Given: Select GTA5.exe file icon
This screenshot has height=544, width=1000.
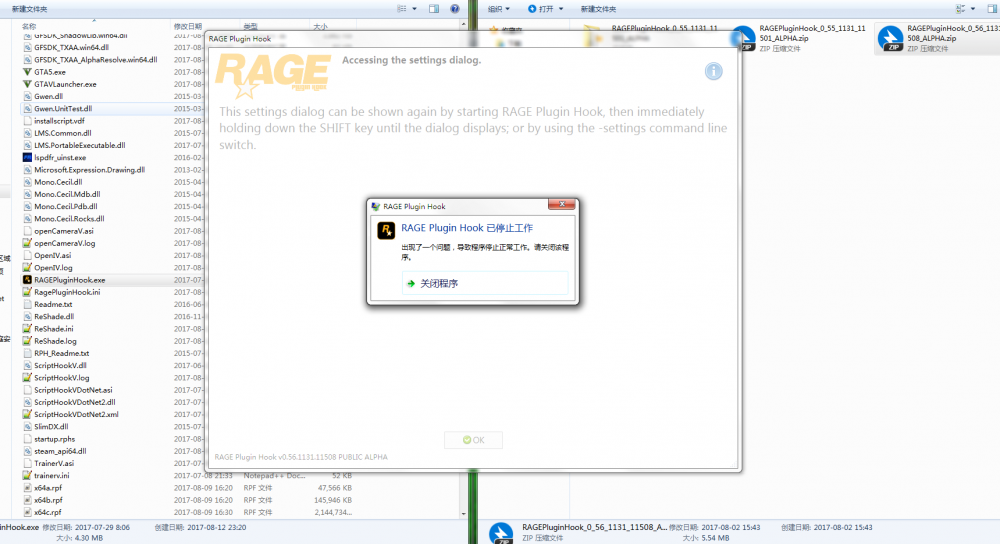Looking at the screenshot, I should [x=27, y=72].
